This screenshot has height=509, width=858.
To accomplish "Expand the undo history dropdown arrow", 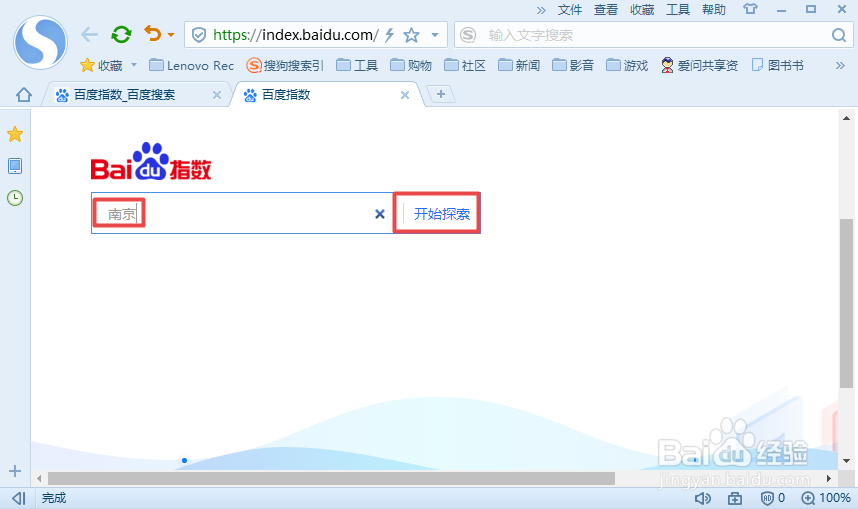I will (171, 35).
